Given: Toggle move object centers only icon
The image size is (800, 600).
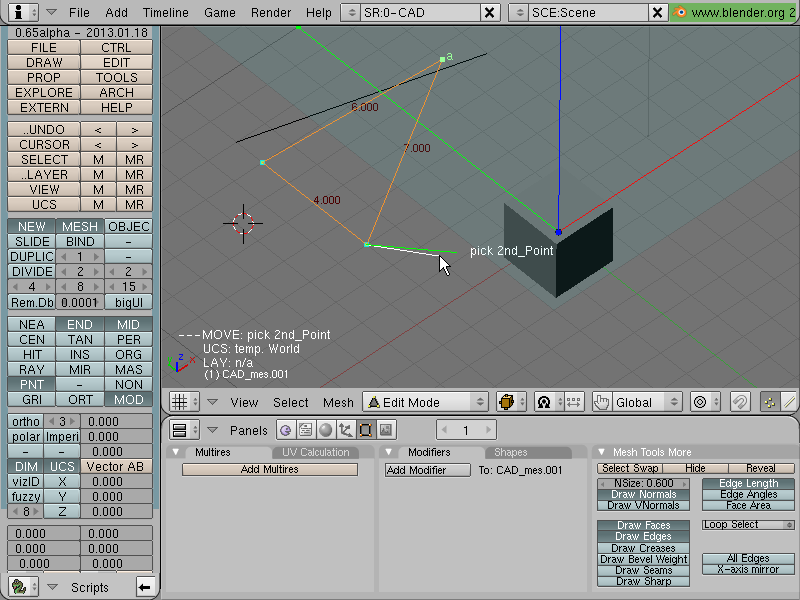Looking at the screenshot, I should point(574,402).
